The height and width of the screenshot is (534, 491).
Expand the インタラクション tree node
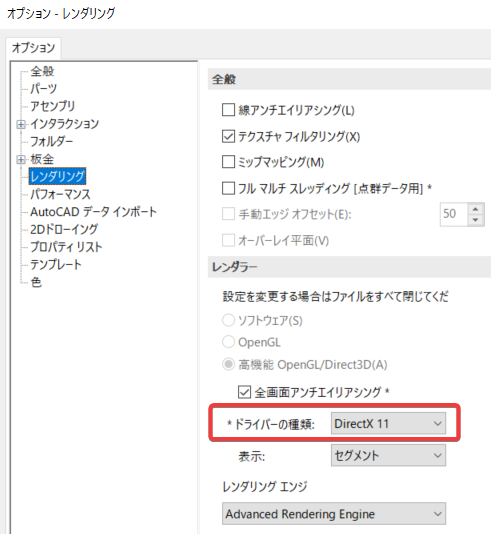point(21,125)
